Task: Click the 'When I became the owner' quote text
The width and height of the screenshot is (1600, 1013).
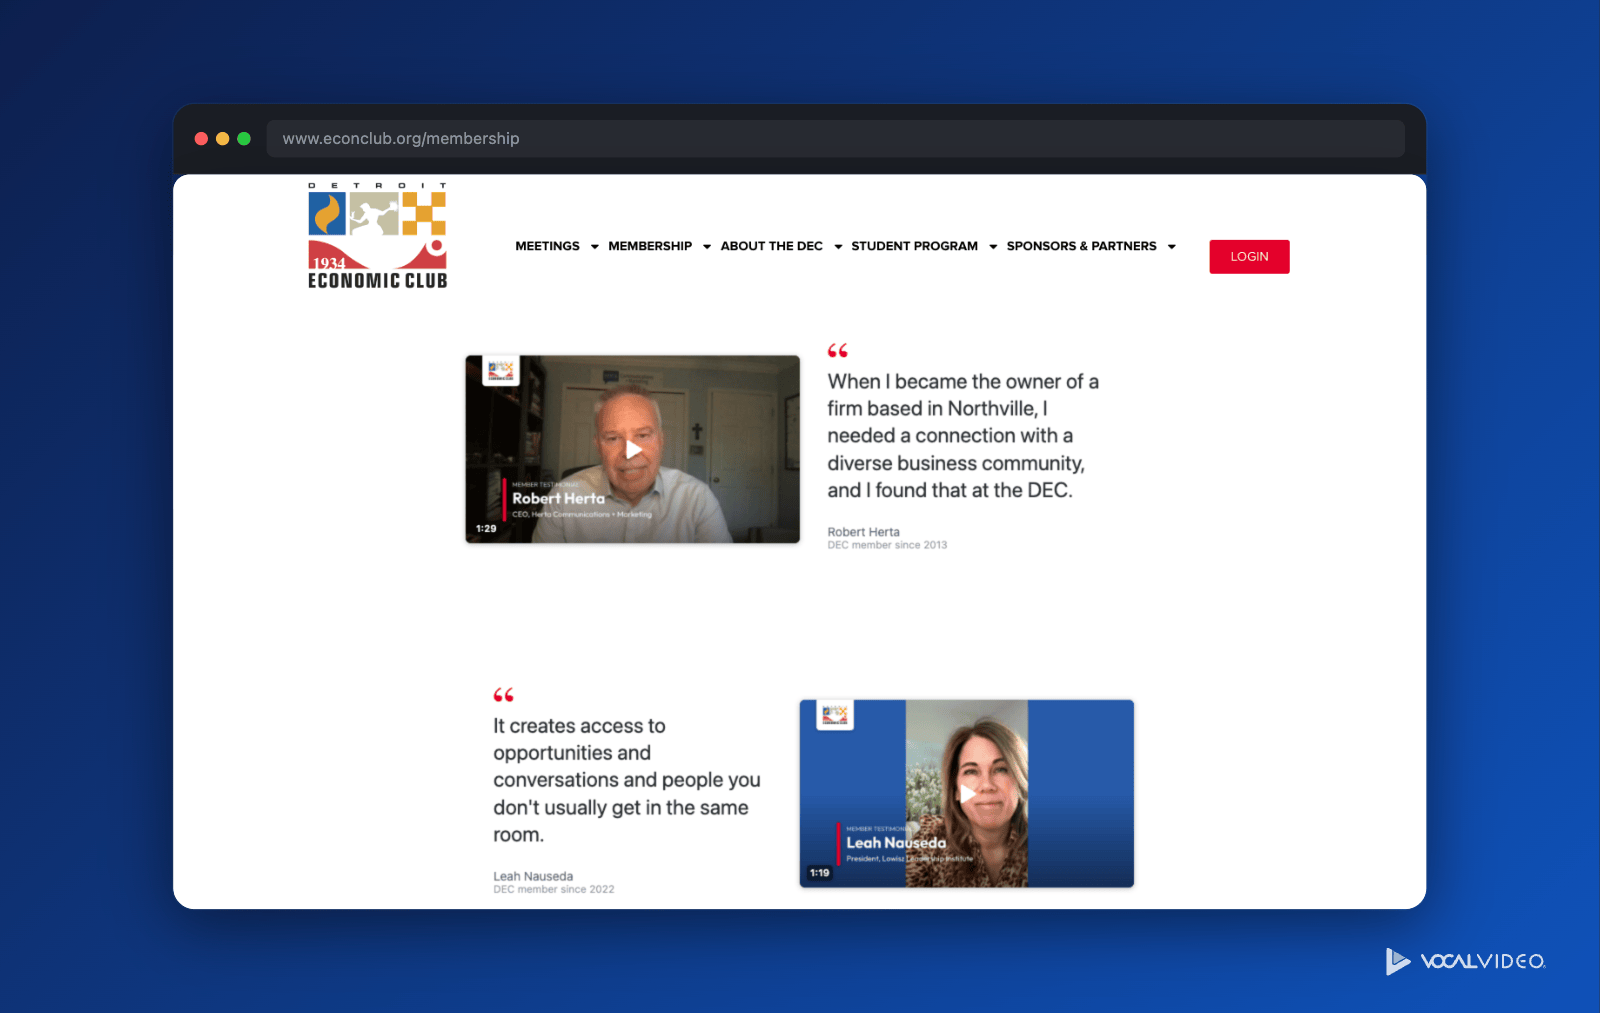Action: 962,436
